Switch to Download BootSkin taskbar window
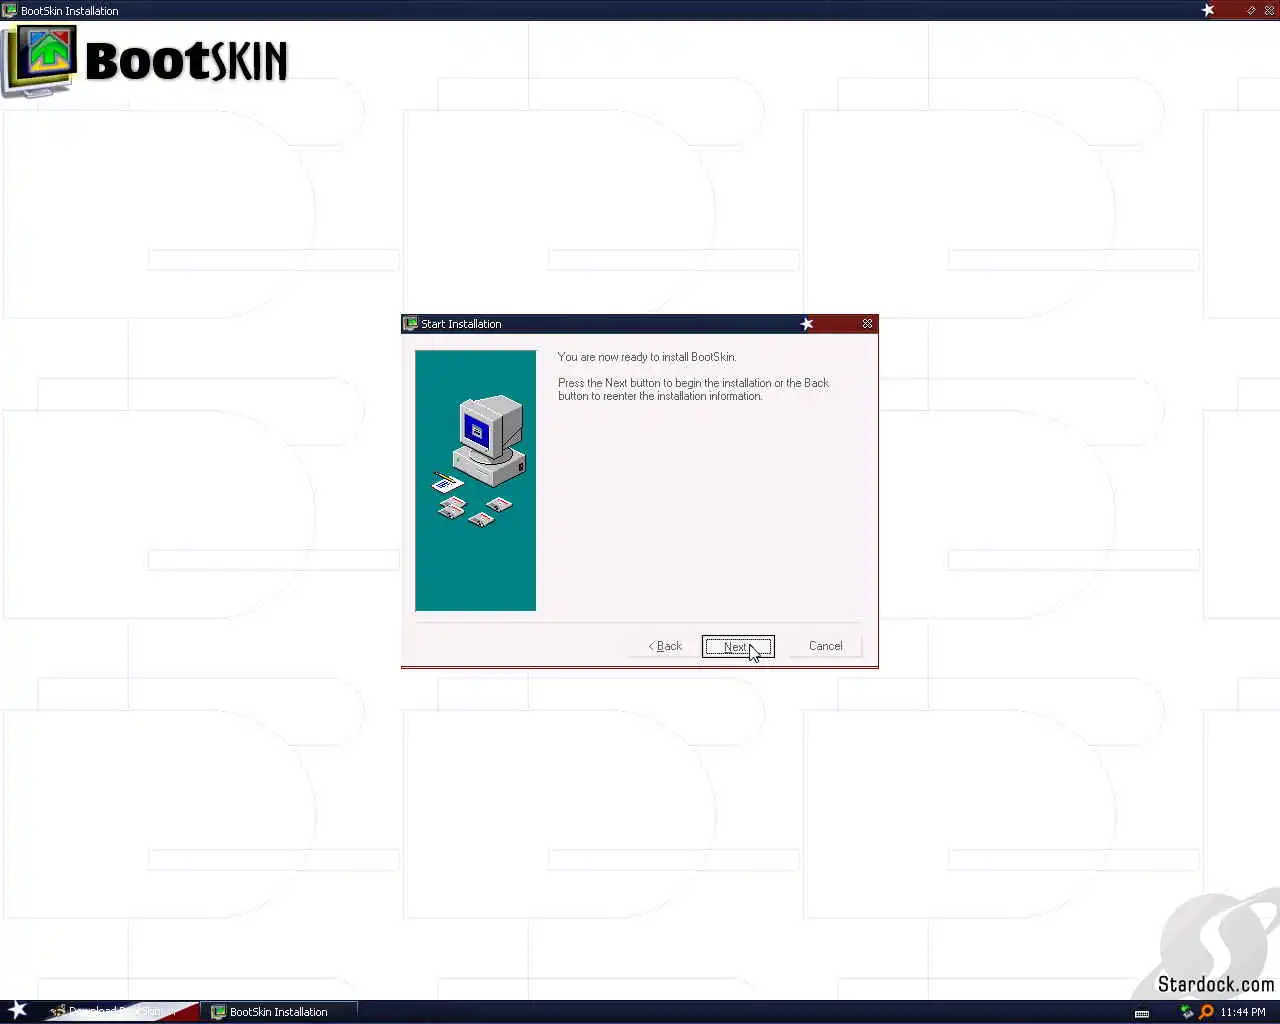The height and width of the screenshot is (1024, 1280). [122, 1011]
